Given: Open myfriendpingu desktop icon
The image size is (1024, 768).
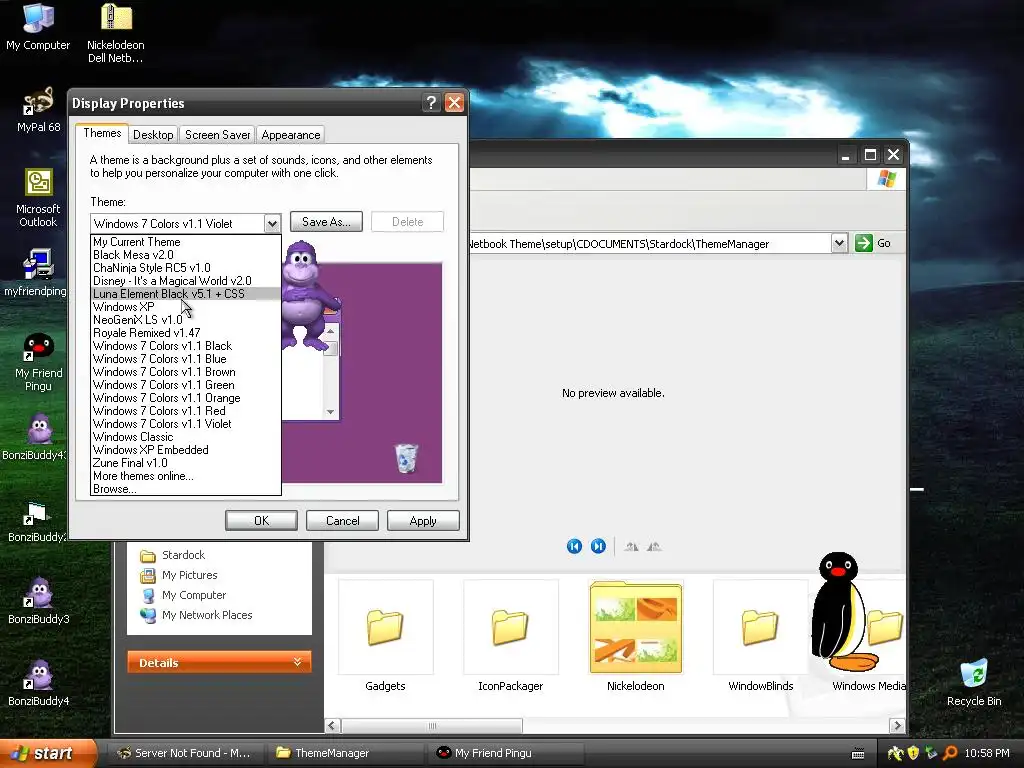Looking at the screenshot, I should pos(36,272).
